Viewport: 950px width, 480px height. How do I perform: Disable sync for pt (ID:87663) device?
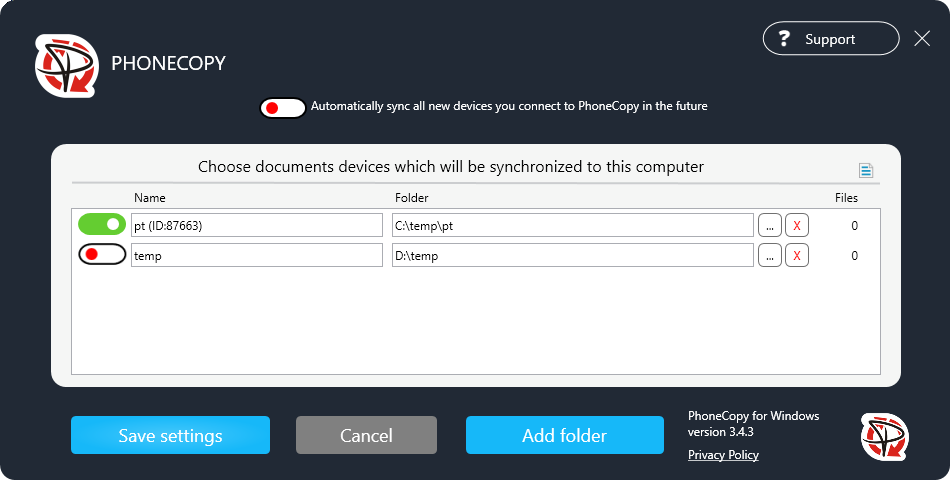pyautogui.click(x=102, y=224)
